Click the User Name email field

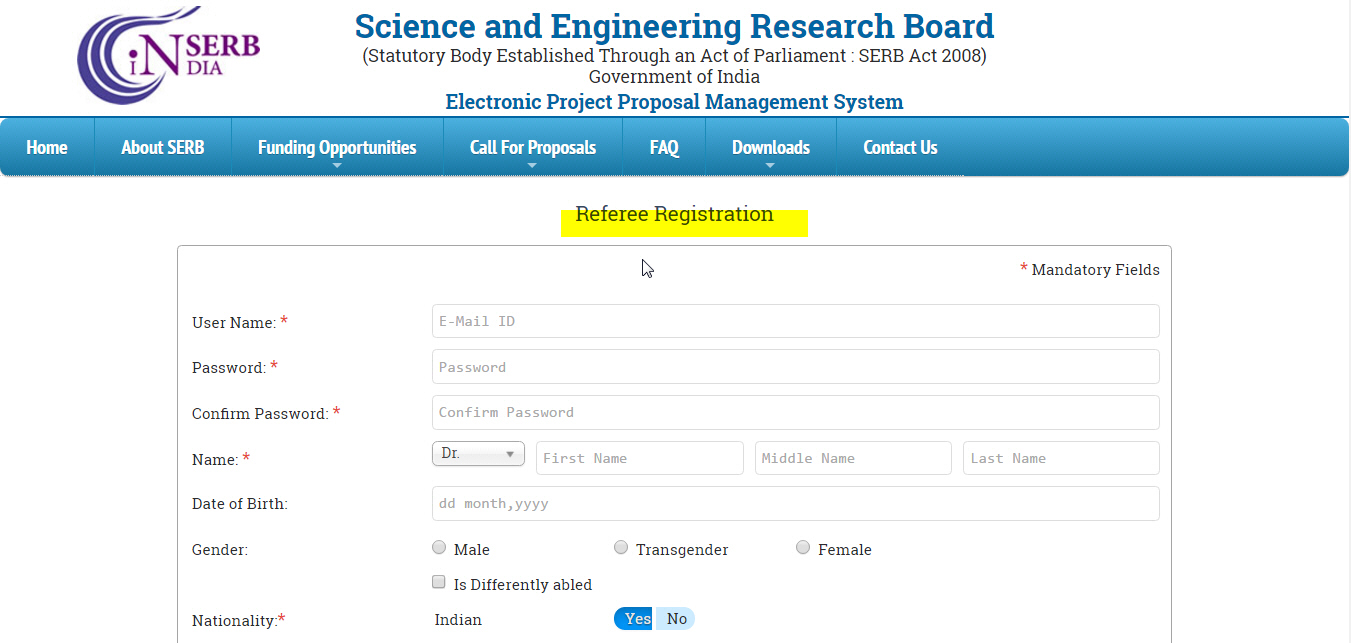(795, 321)
